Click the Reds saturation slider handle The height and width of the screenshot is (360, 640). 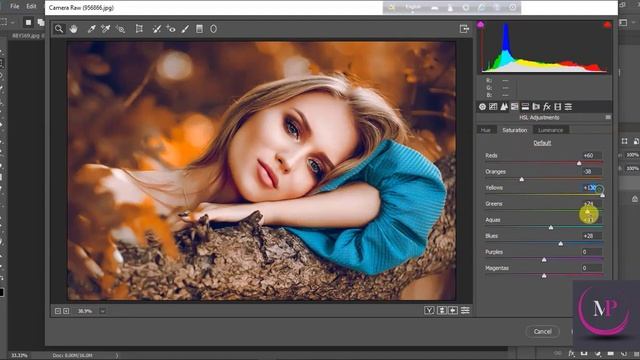579,163
